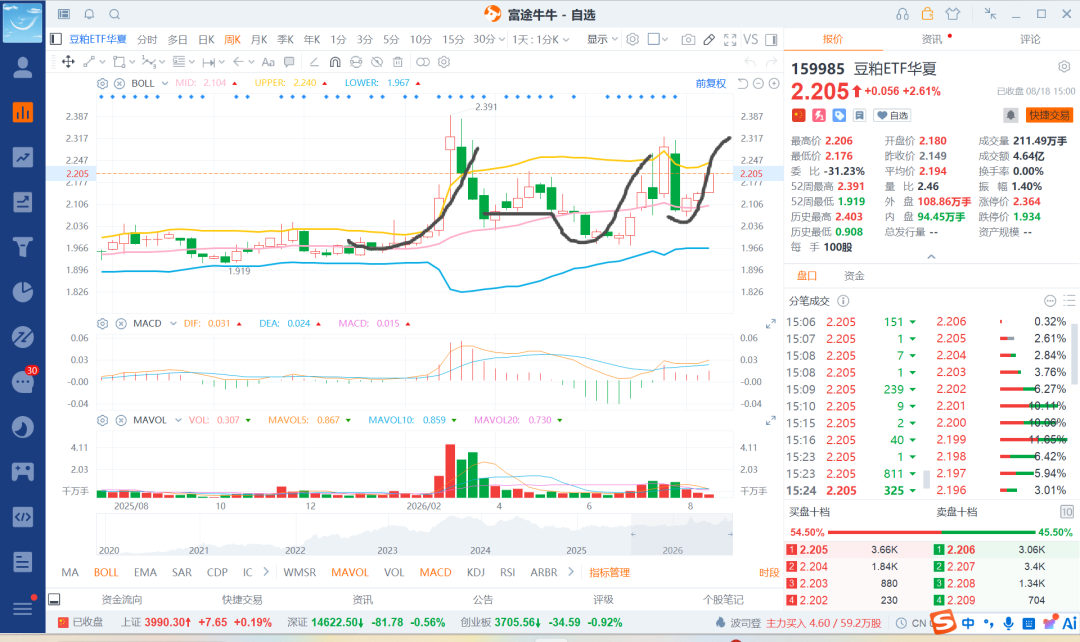Open the funnel screener sidebar icon
Image resolution: width=1080 pixels, height=642 pixels.
pyautogui.click(x=23, y=247)
